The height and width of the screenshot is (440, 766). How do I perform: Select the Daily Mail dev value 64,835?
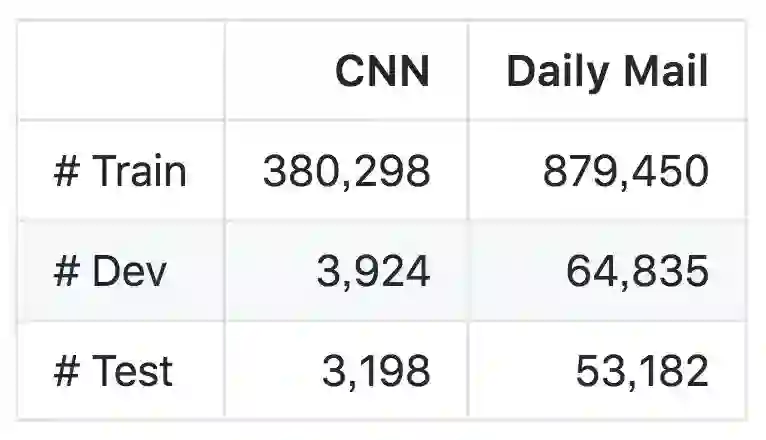point(637,271)
